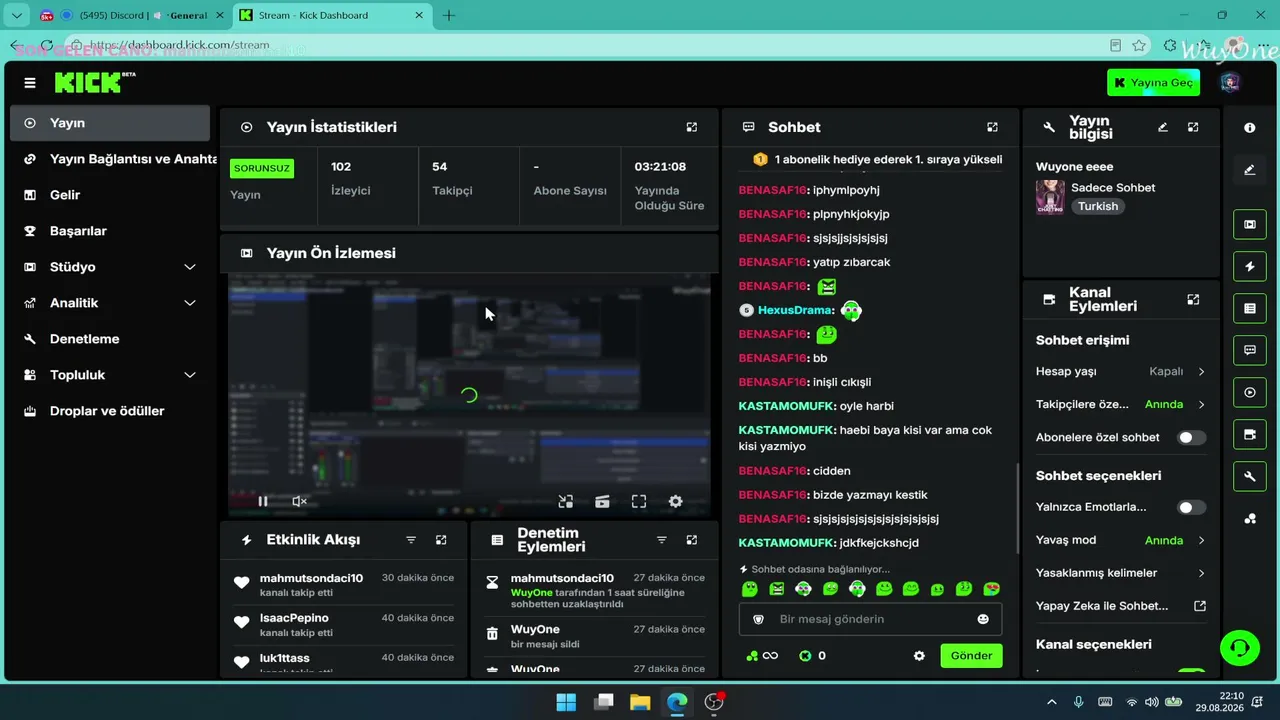Open stream preview player settings

coord(675,501)
